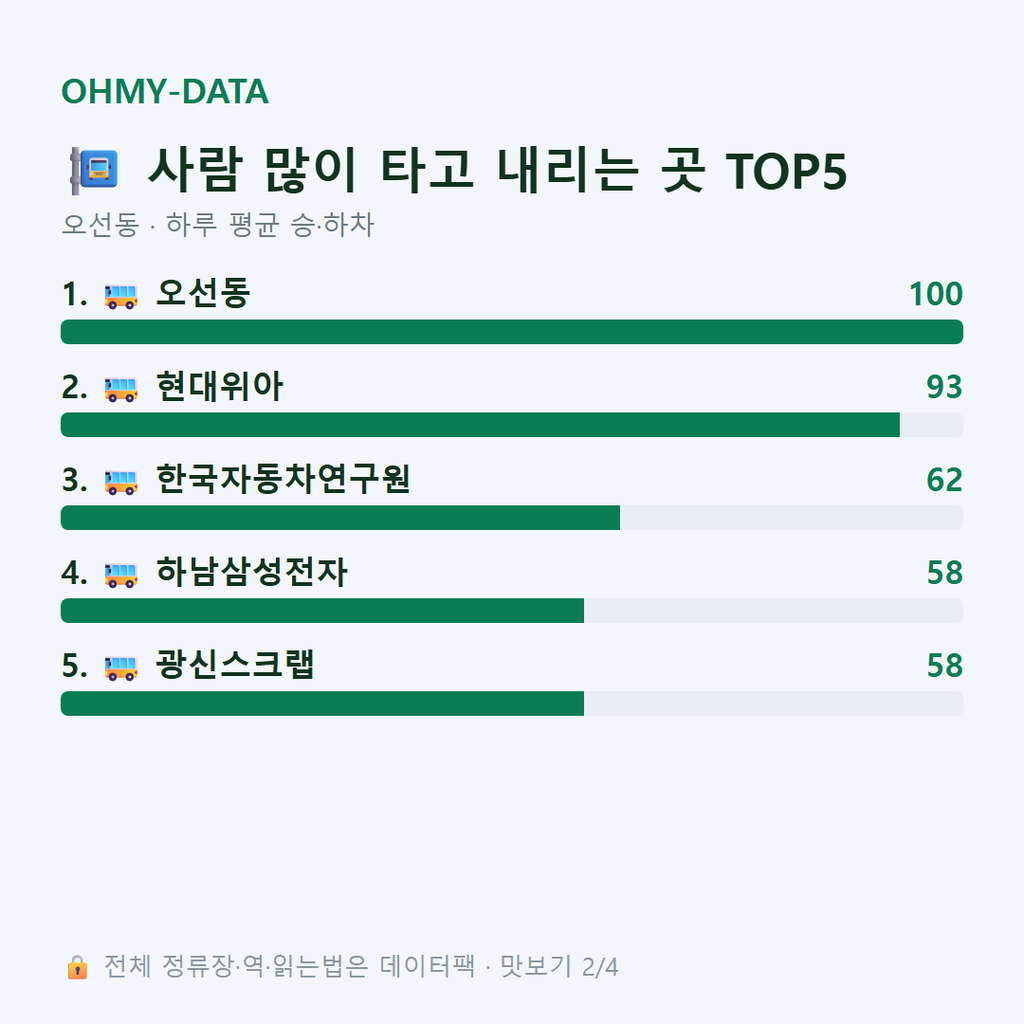The width and height of the screenshot is (1024, 1024).
Task: Select the 오선동 station name
Action: coord(203,293)
